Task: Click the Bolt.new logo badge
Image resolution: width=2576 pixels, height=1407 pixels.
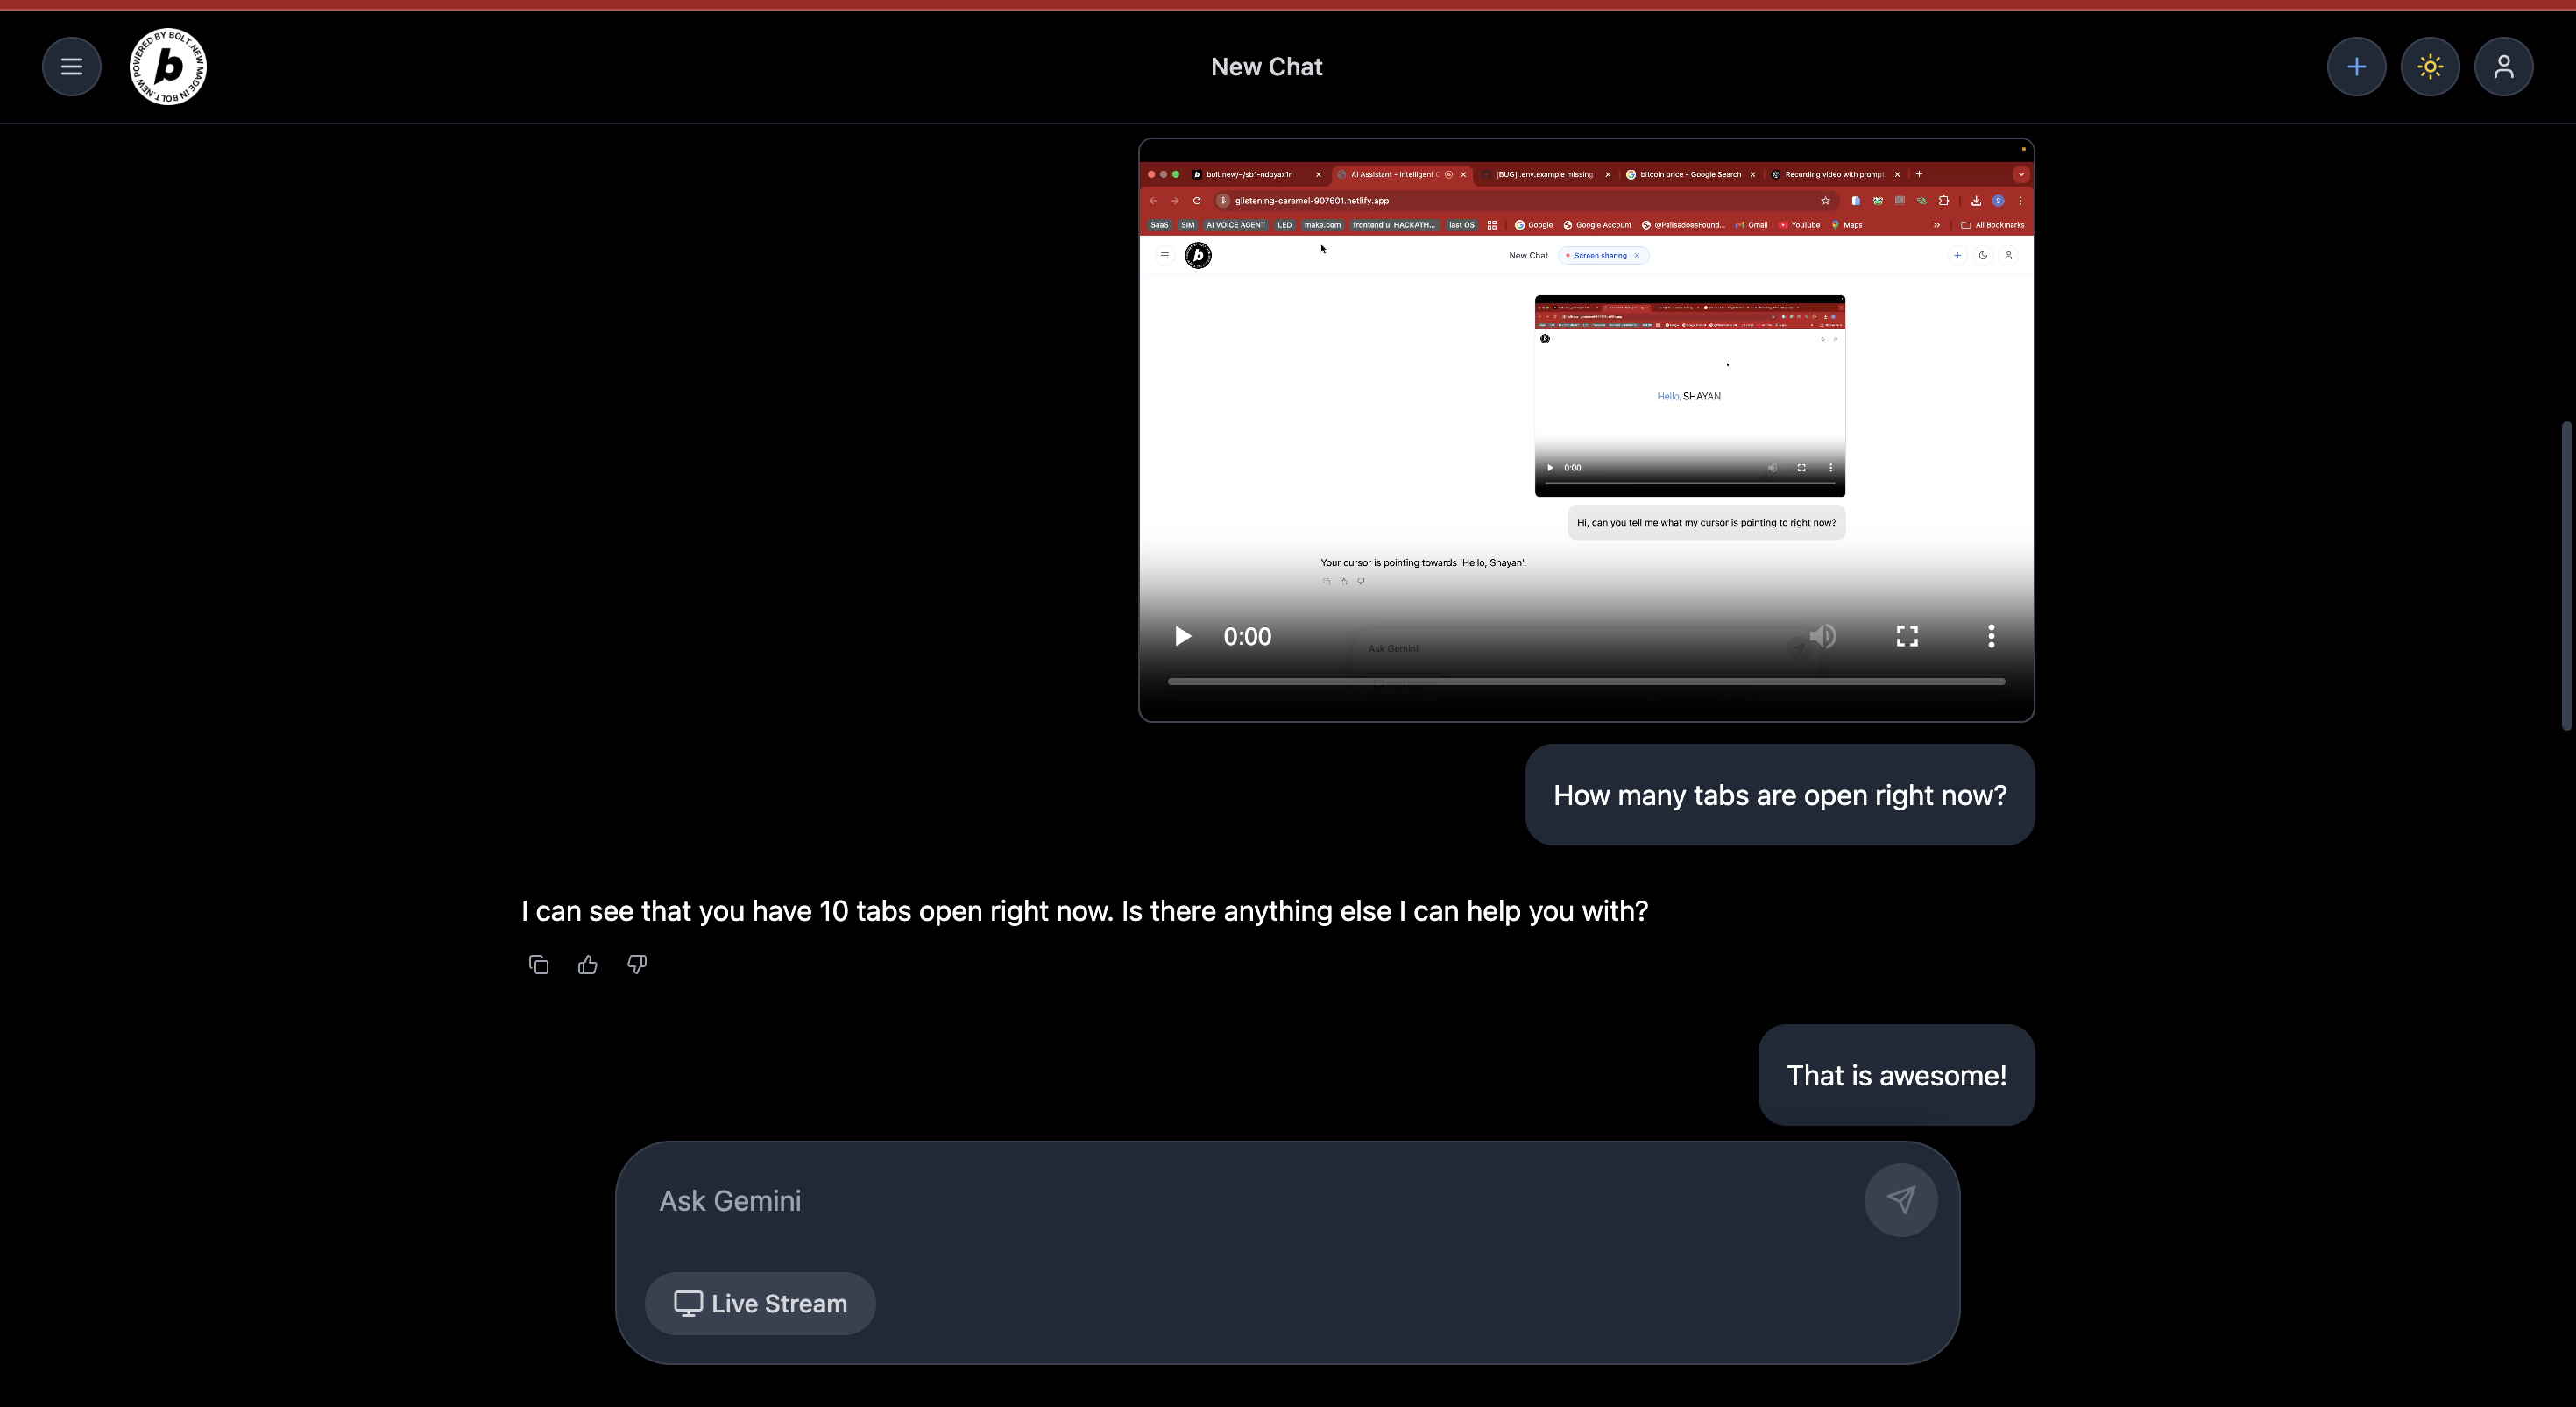Action: tap(168, 67)
